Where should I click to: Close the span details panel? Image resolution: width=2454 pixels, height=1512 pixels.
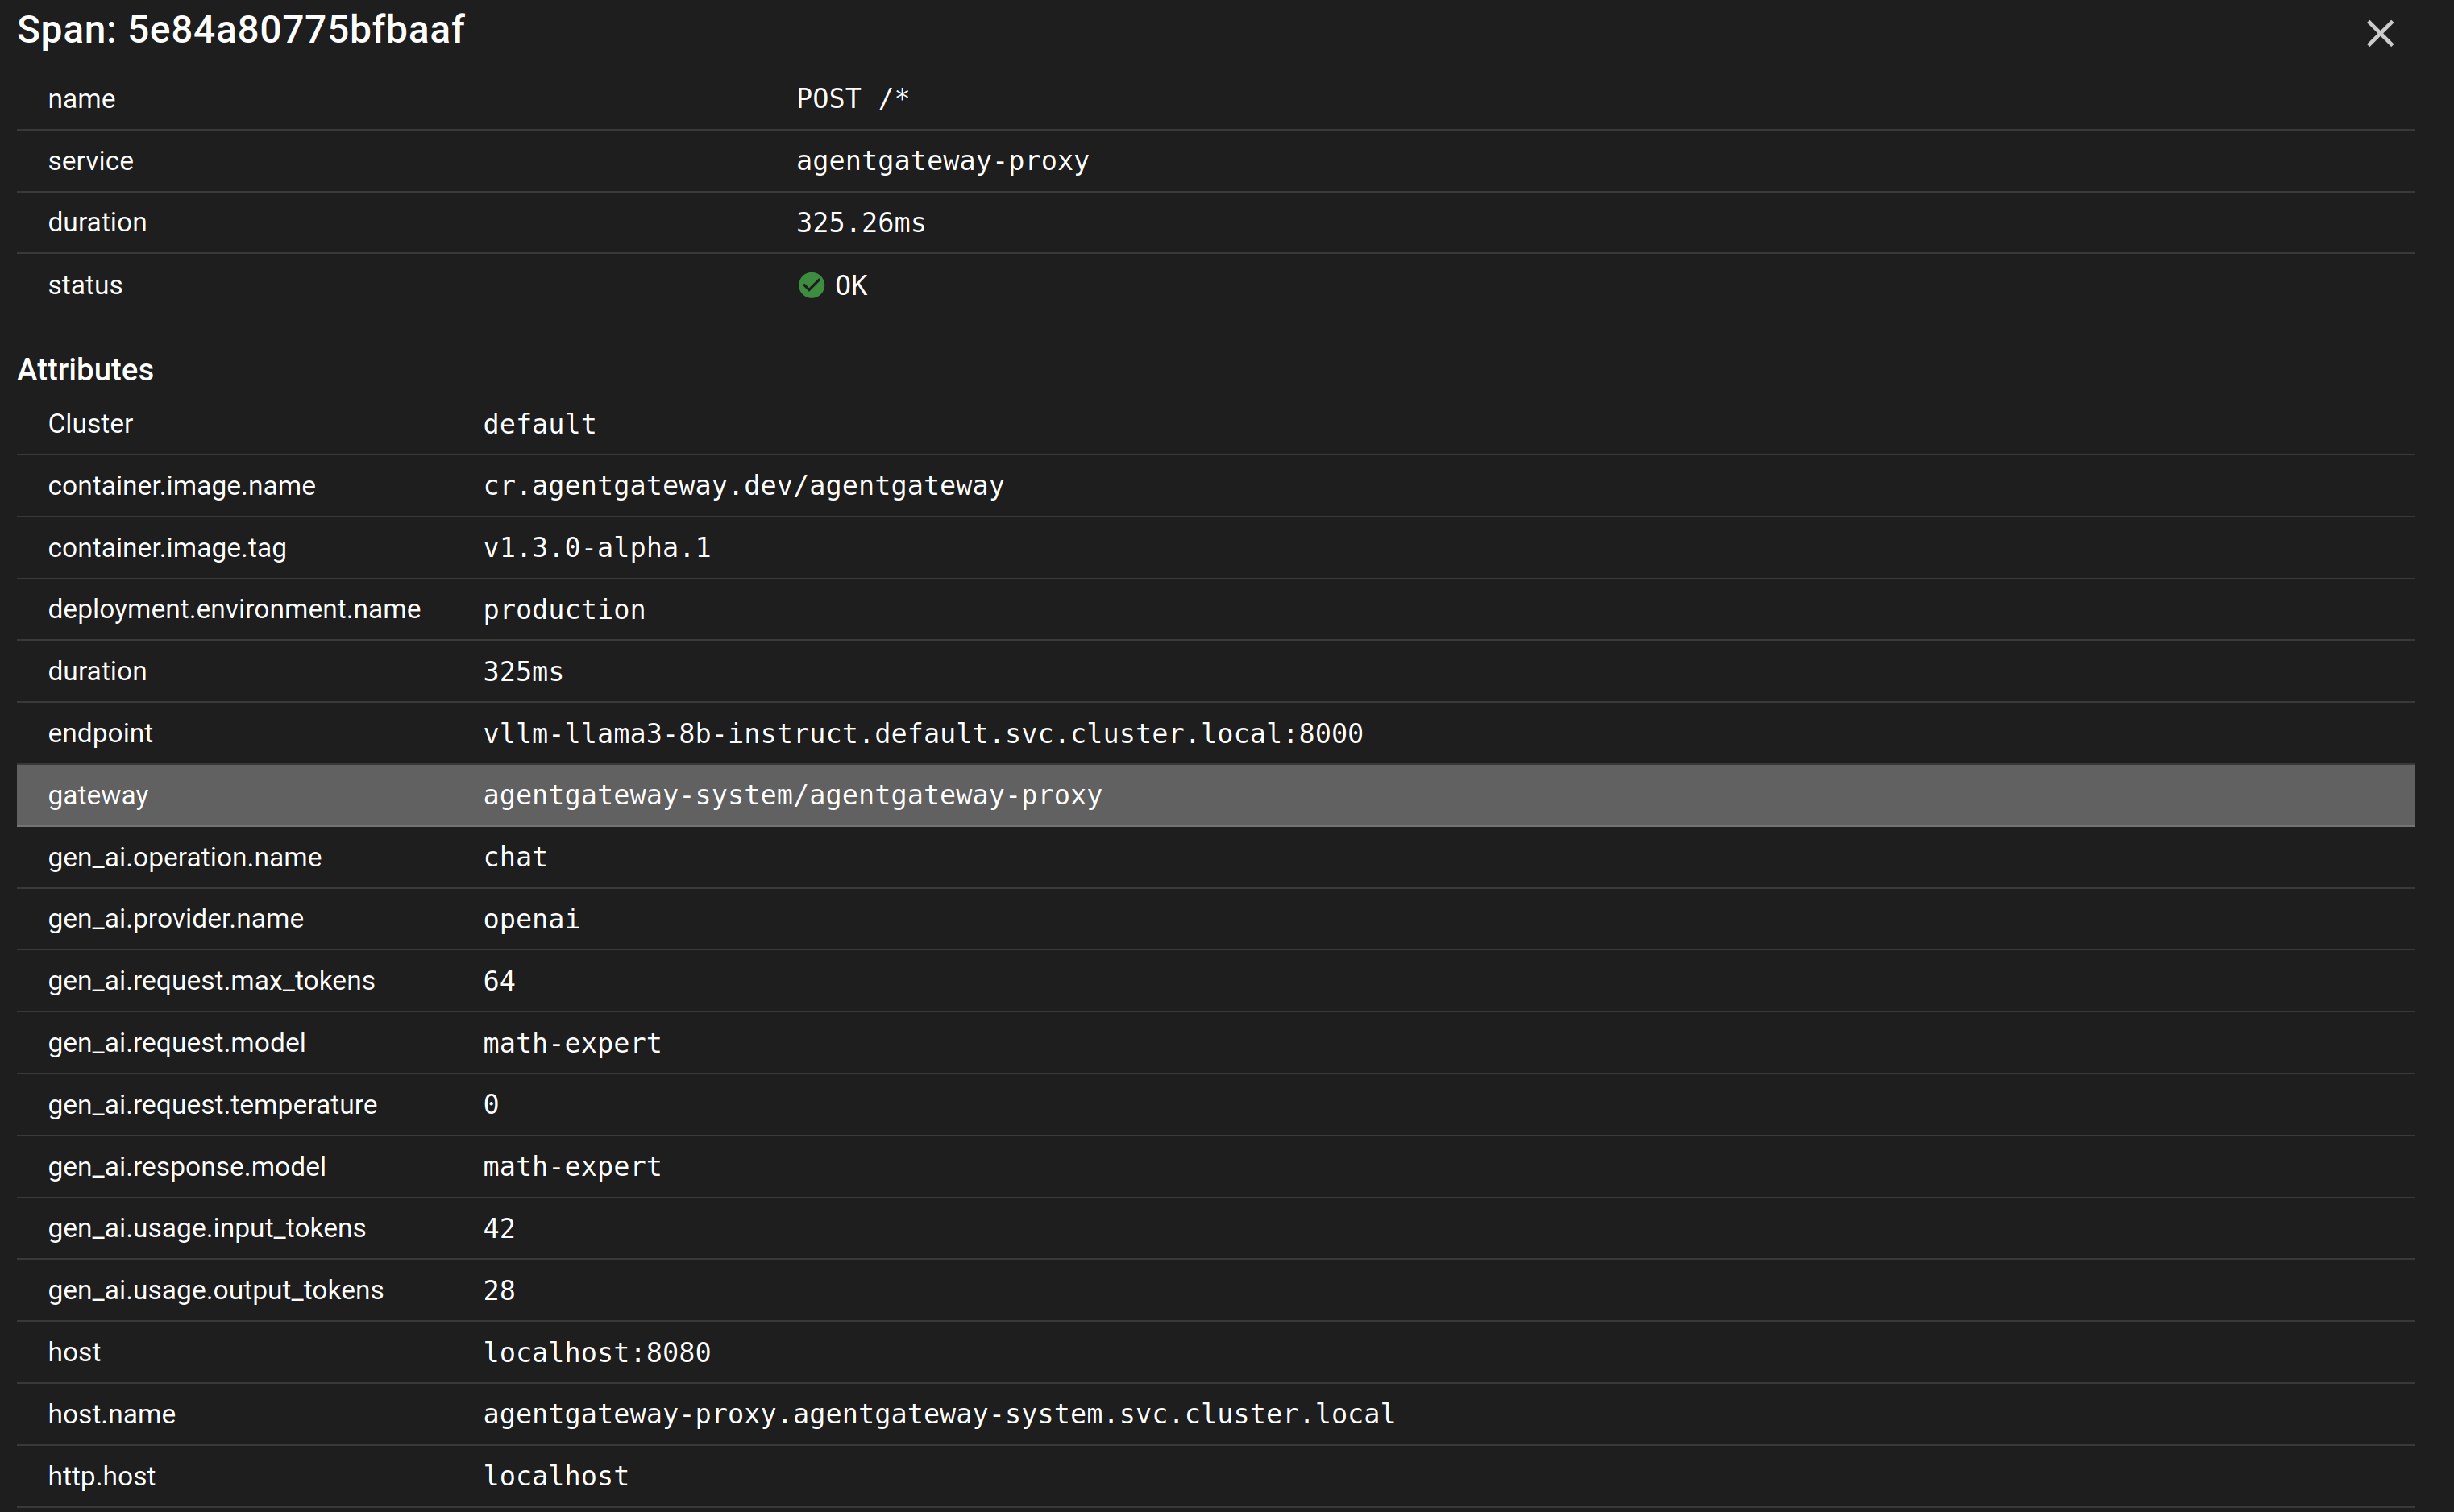[2379, 34]
